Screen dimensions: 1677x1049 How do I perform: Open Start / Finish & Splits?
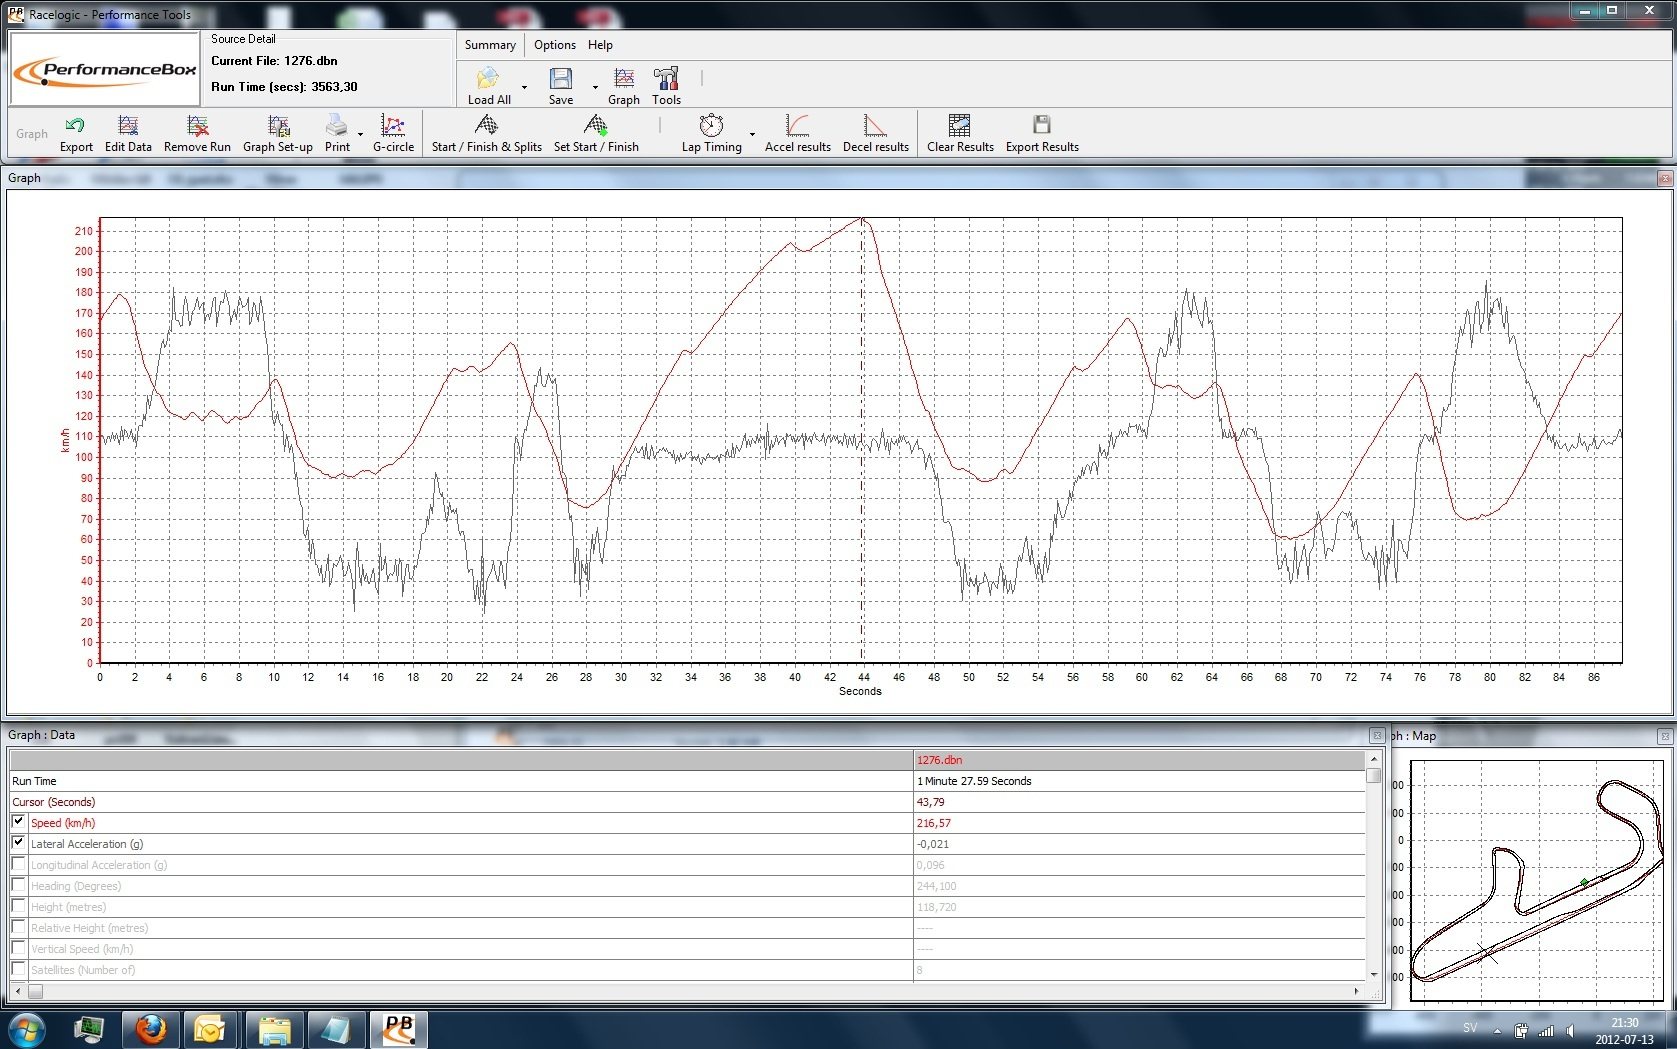486,134
